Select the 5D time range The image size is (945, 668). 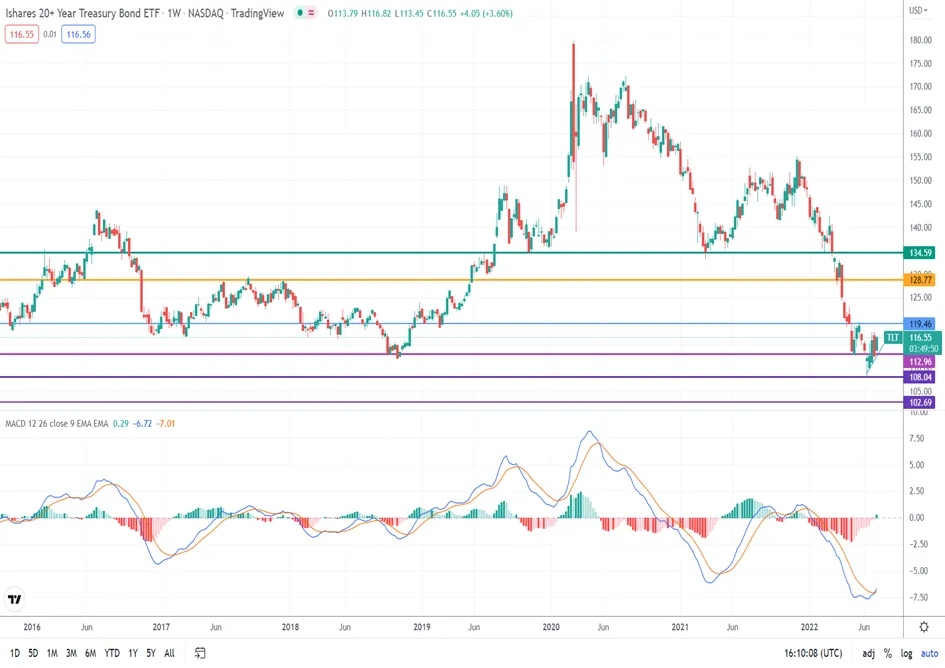tap(33, 653)
